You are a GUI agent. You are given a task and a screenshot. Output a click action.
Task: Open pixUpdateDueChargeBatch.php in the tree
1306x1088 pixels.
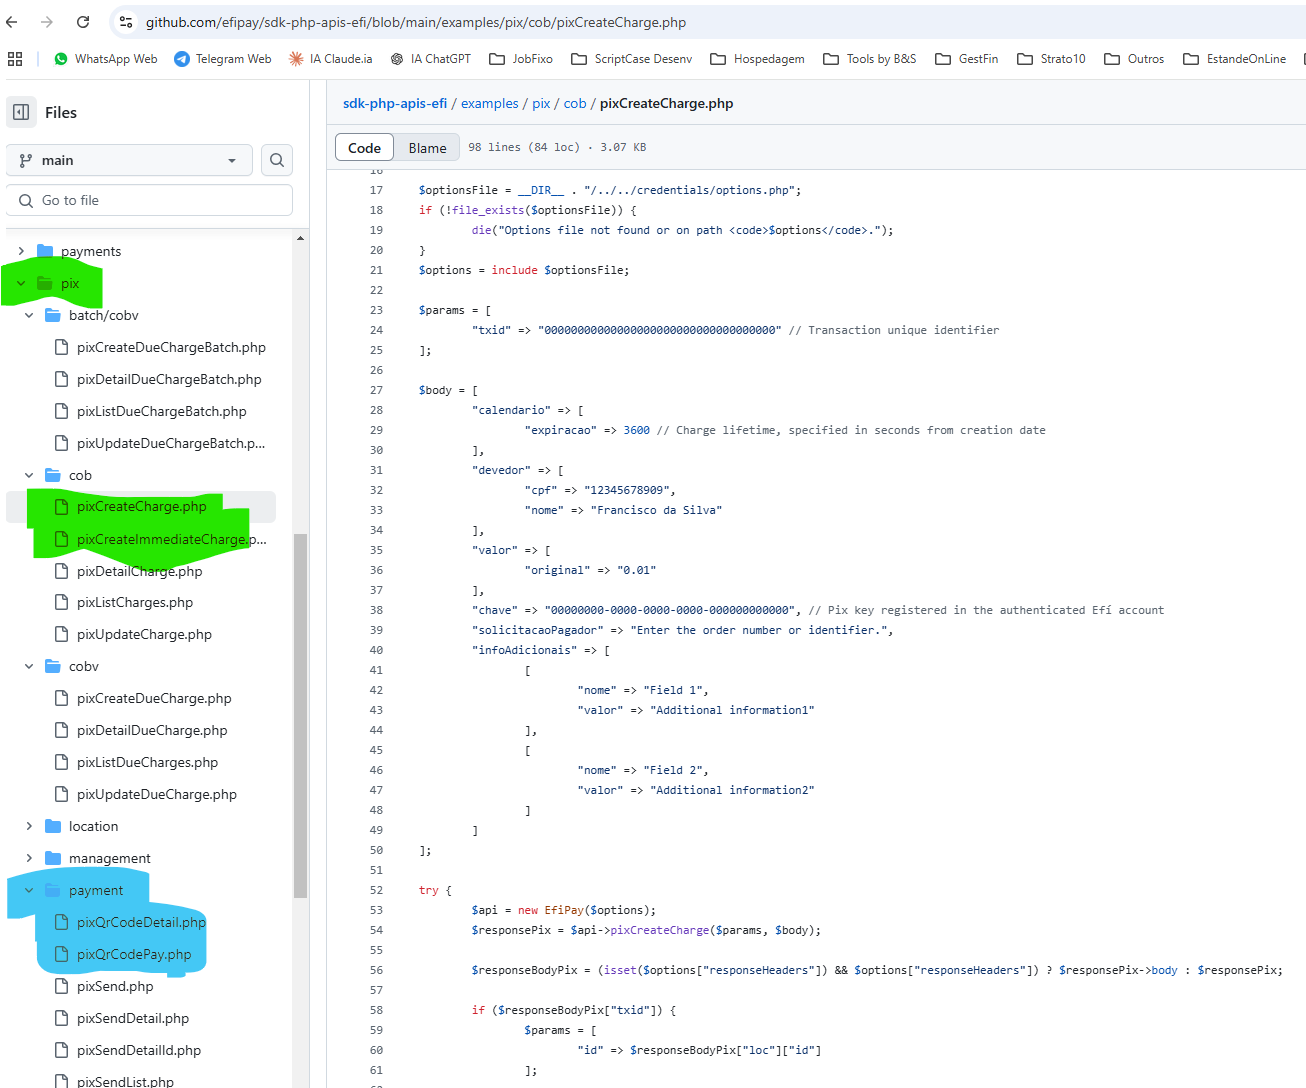(171, 443)
